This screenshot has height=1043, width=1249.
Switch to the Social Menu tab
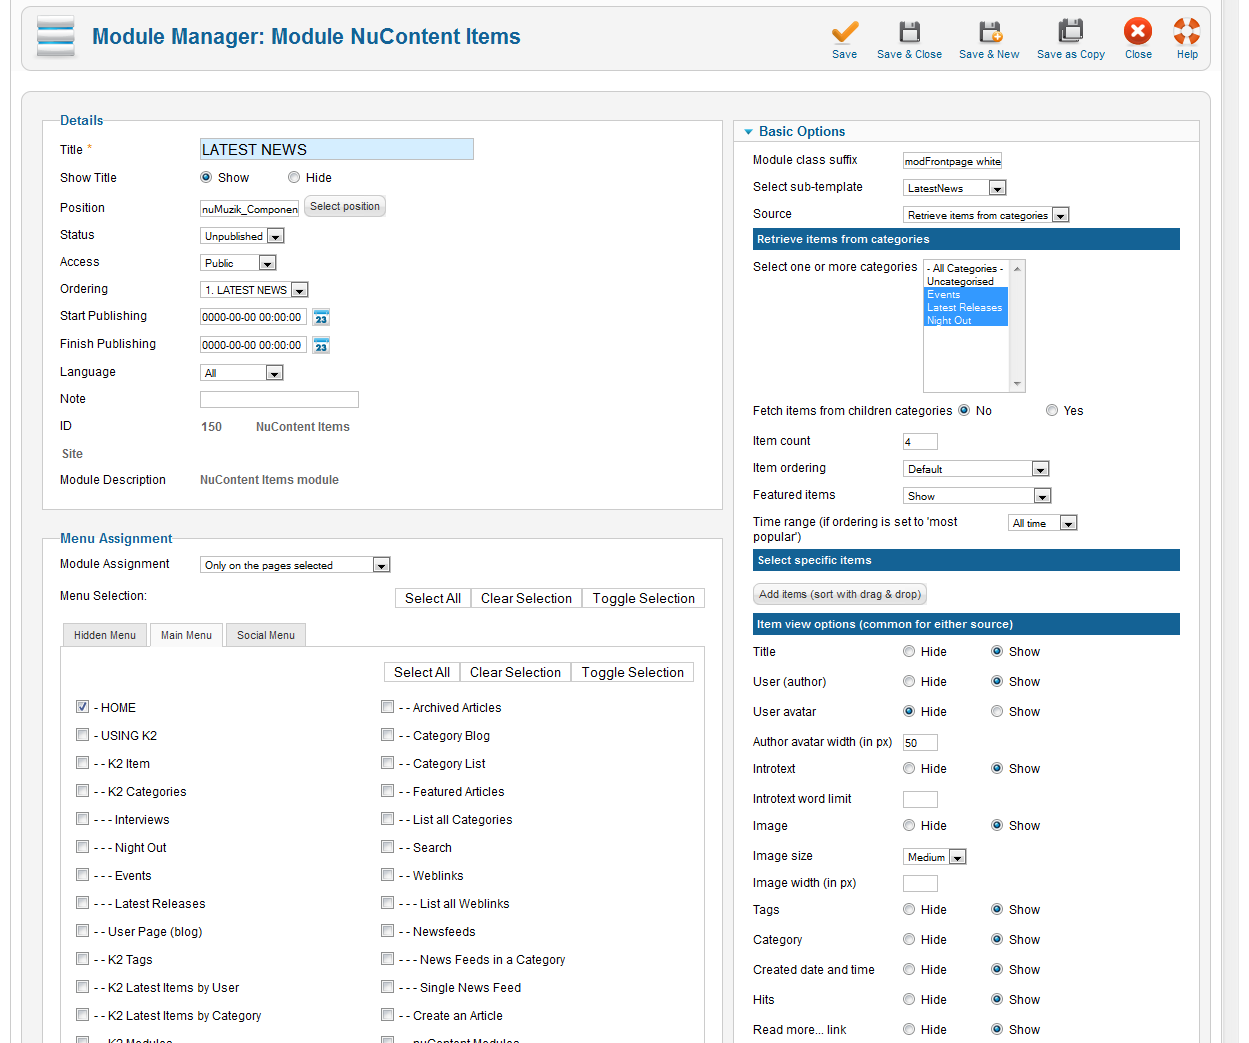coord(266,635)
